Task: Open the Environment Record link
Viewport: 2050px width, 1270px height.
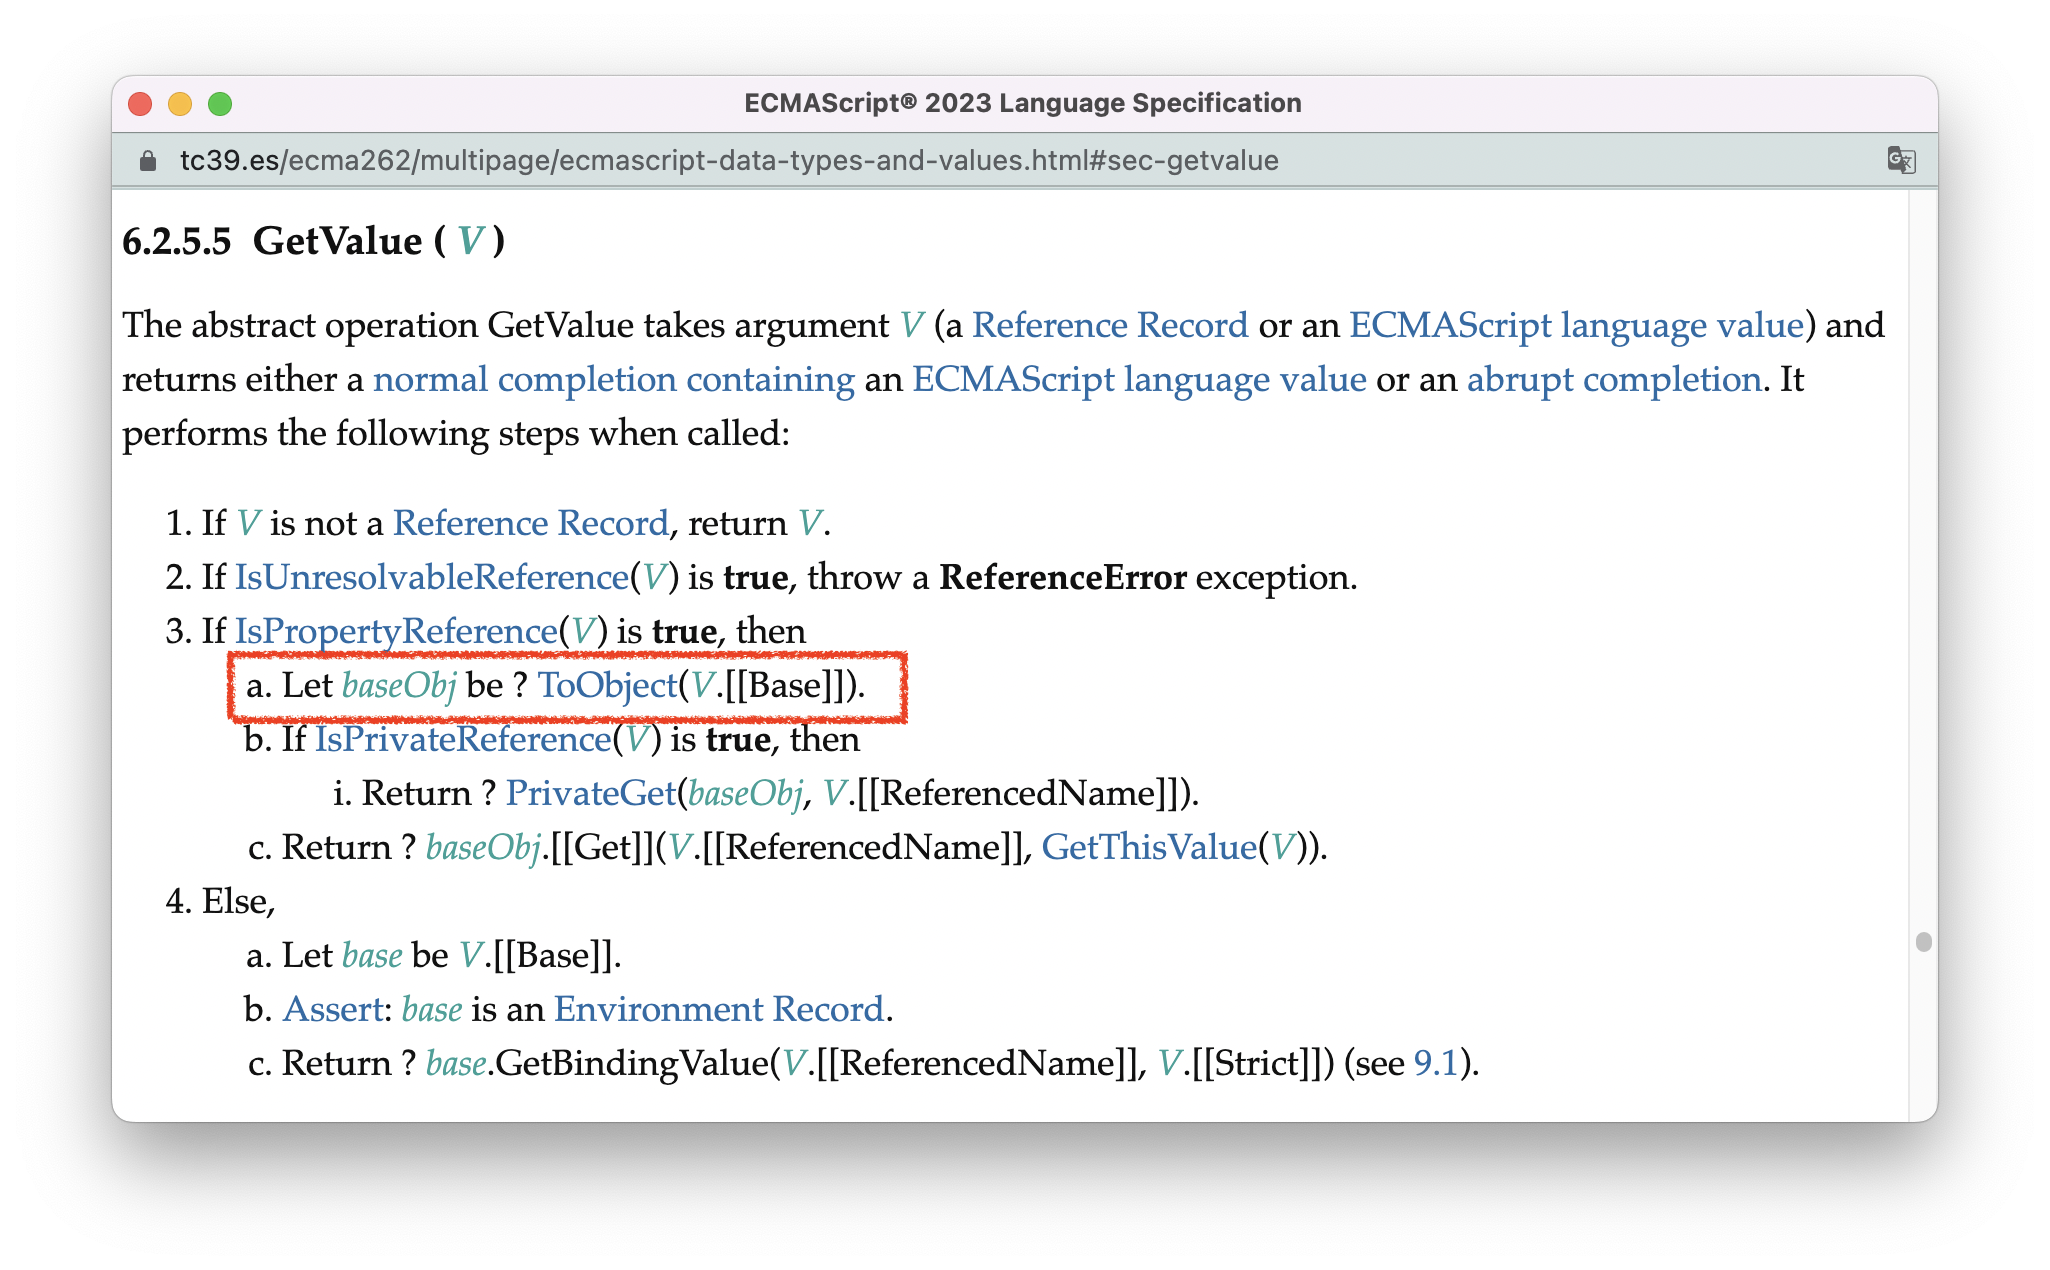Action: tap(718, 1010)
